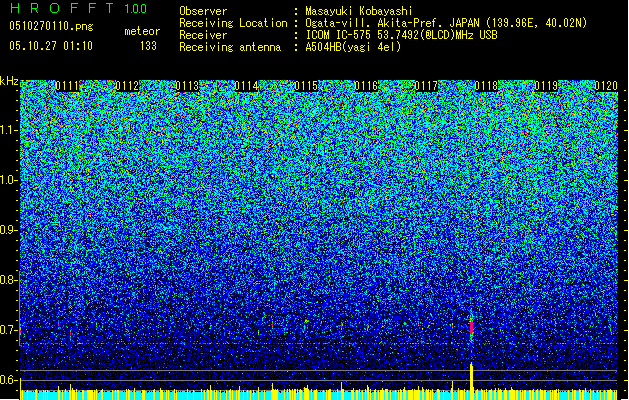The width and height of the screenshot is (629, 400).
Task: Click the 'Receiving antenna' field label
Action: coord(230,47)
